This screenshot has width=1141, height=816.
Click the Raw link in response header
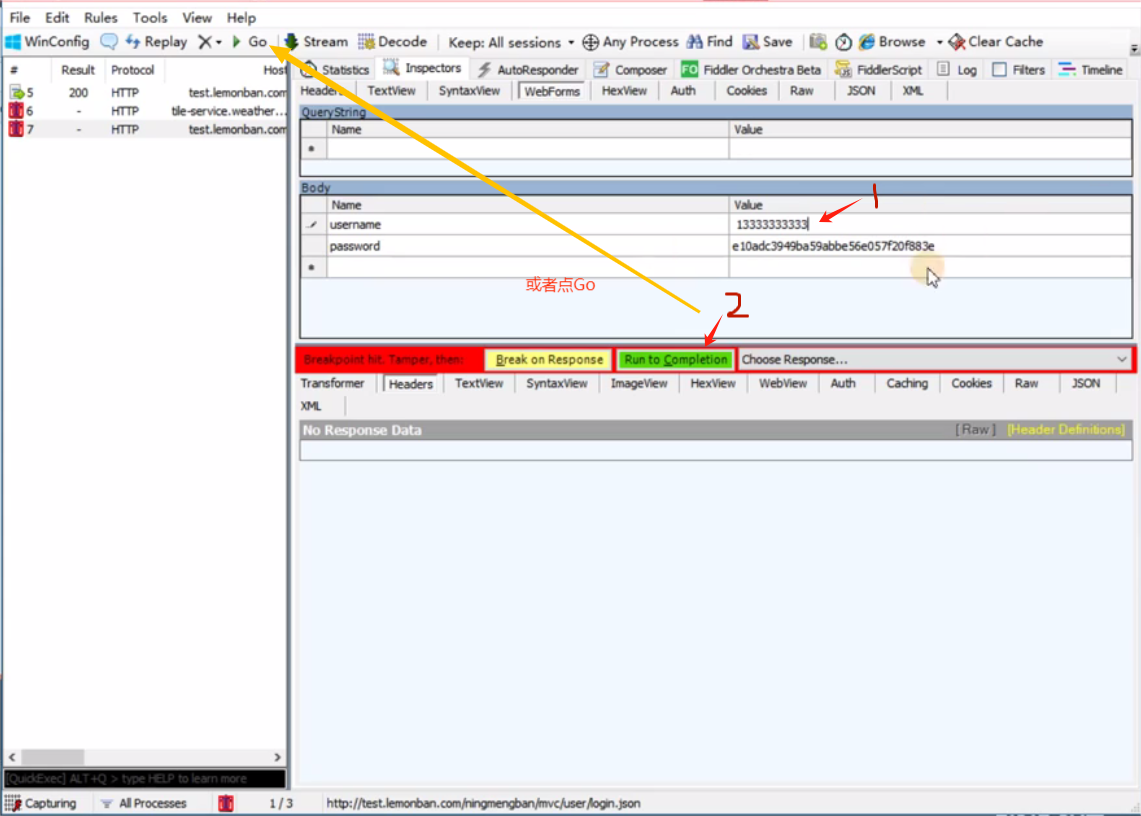(x=975, y=429)
